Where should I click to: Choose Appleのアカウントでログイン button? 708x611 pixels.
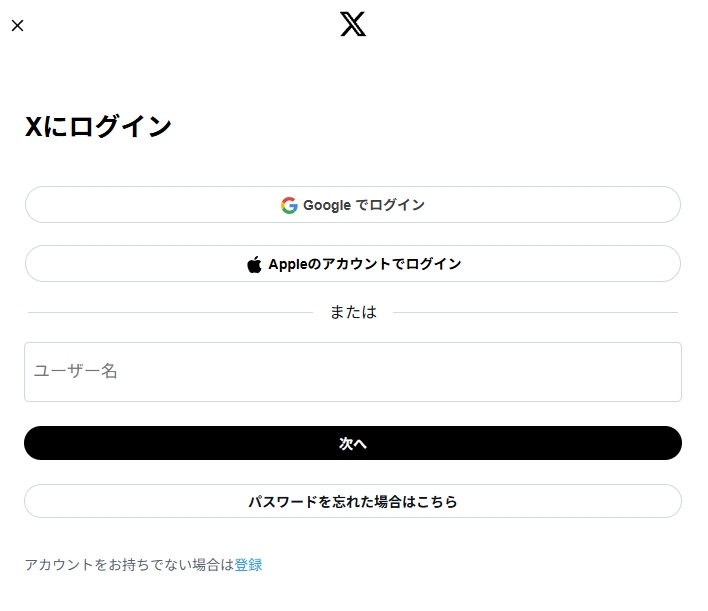[x=353, y=264]
